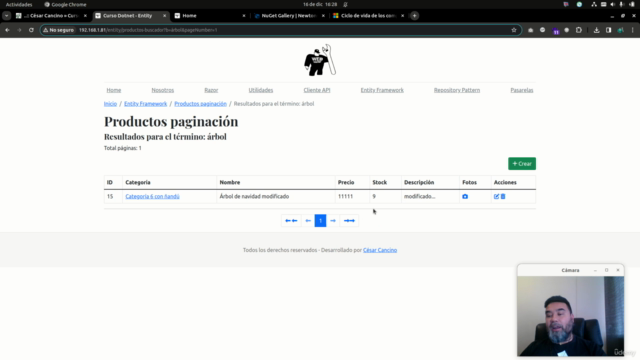Click the Total páginas: 1 text

point(122,148)
